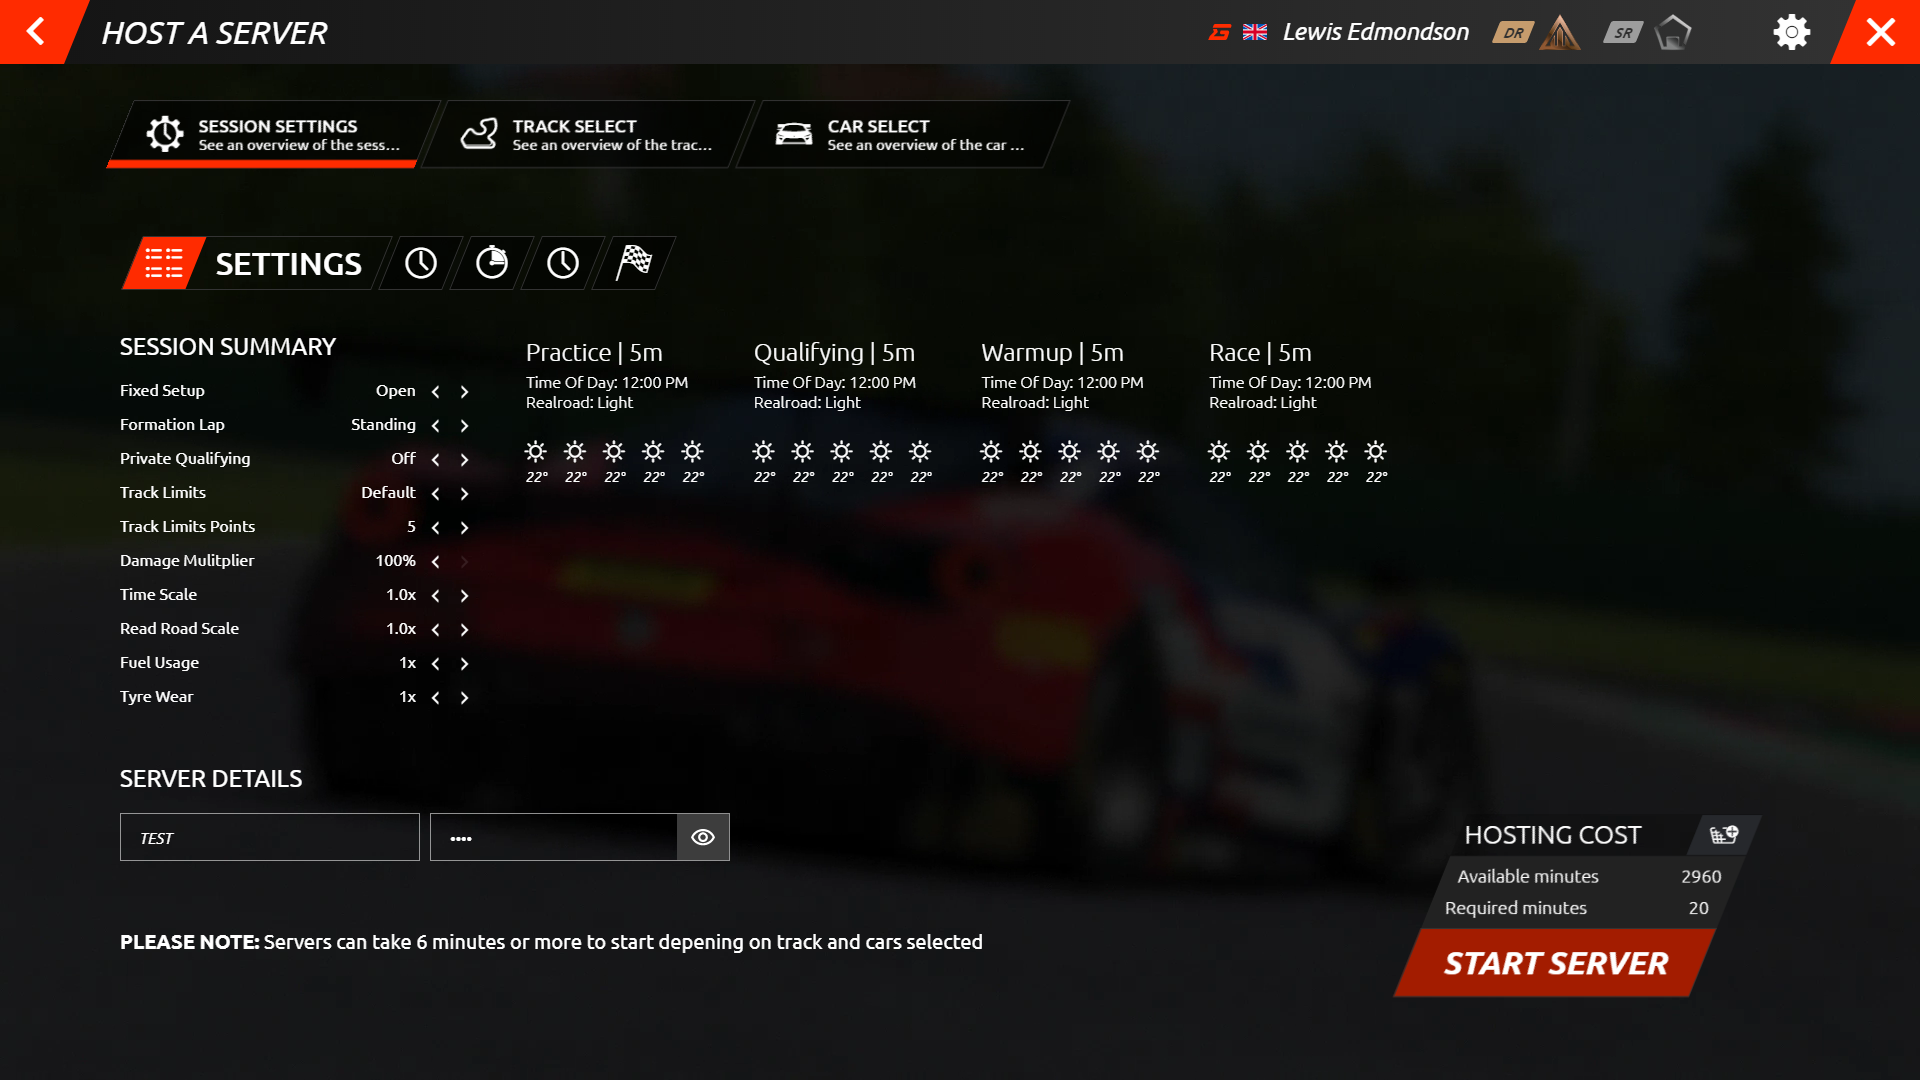Screen dimensions: 1920x1080
Task: Toggle password visibility eye icon
Action: pos(704,836)
